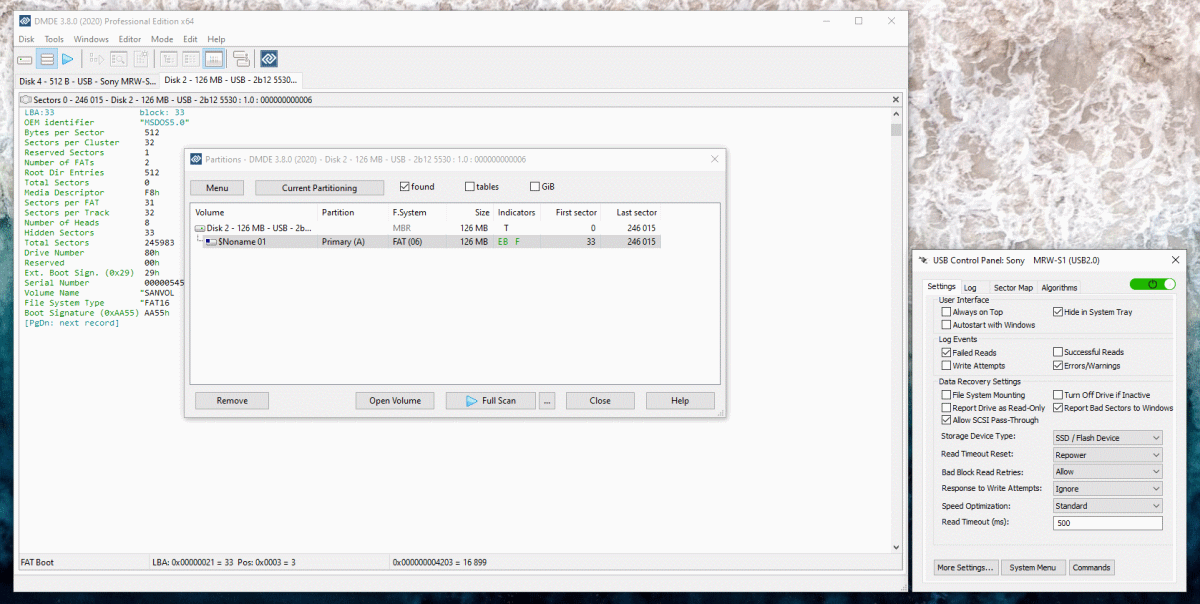
Task: Open the Tools menu
Action: [x=54, y=39]
